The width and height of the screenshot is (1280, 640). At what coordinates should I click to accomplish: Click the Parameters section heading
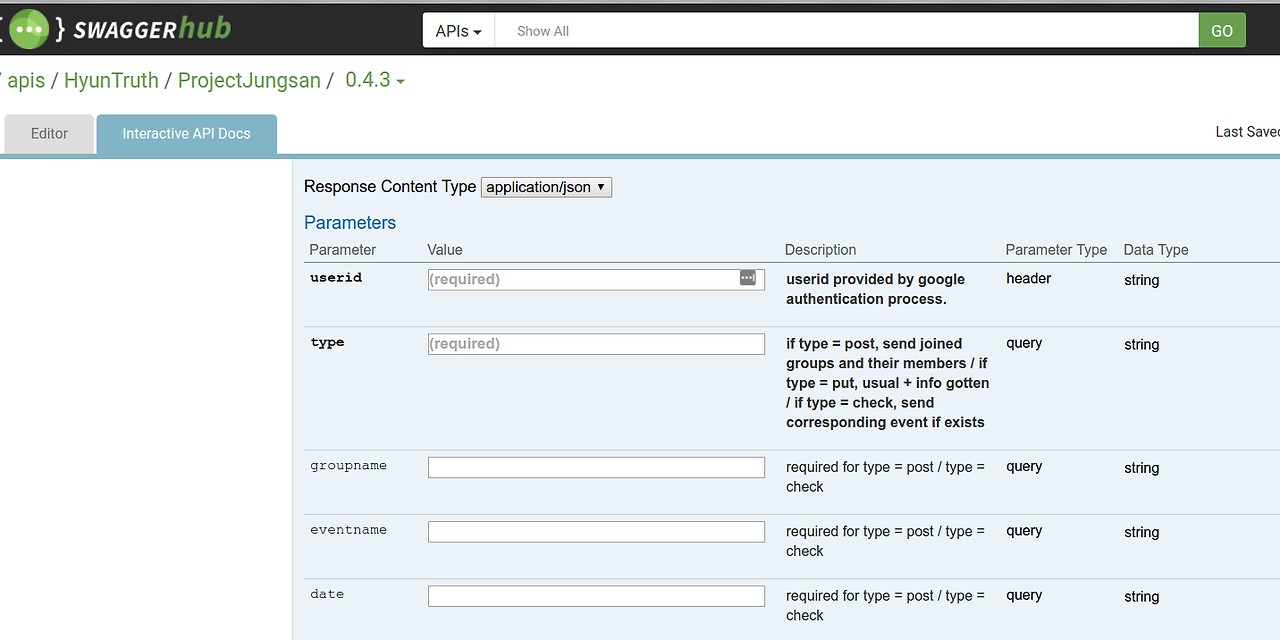(x=350, y=223)
